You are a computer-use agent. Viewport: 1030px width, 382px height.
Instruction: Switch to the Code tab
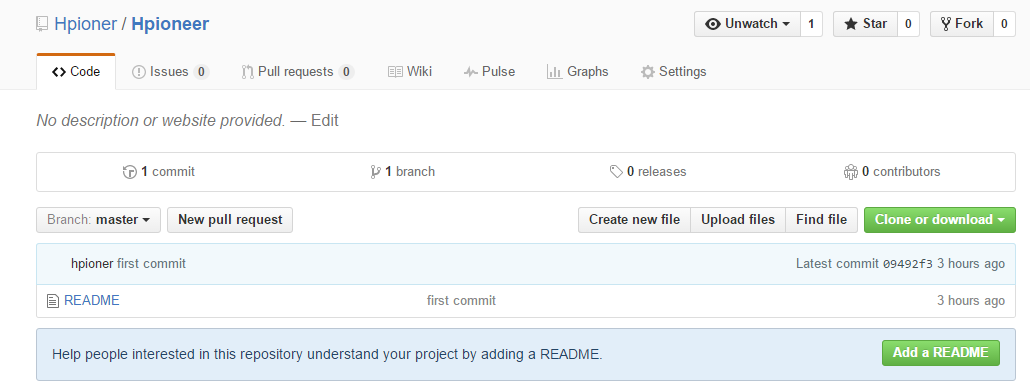[x=76, y=72]
